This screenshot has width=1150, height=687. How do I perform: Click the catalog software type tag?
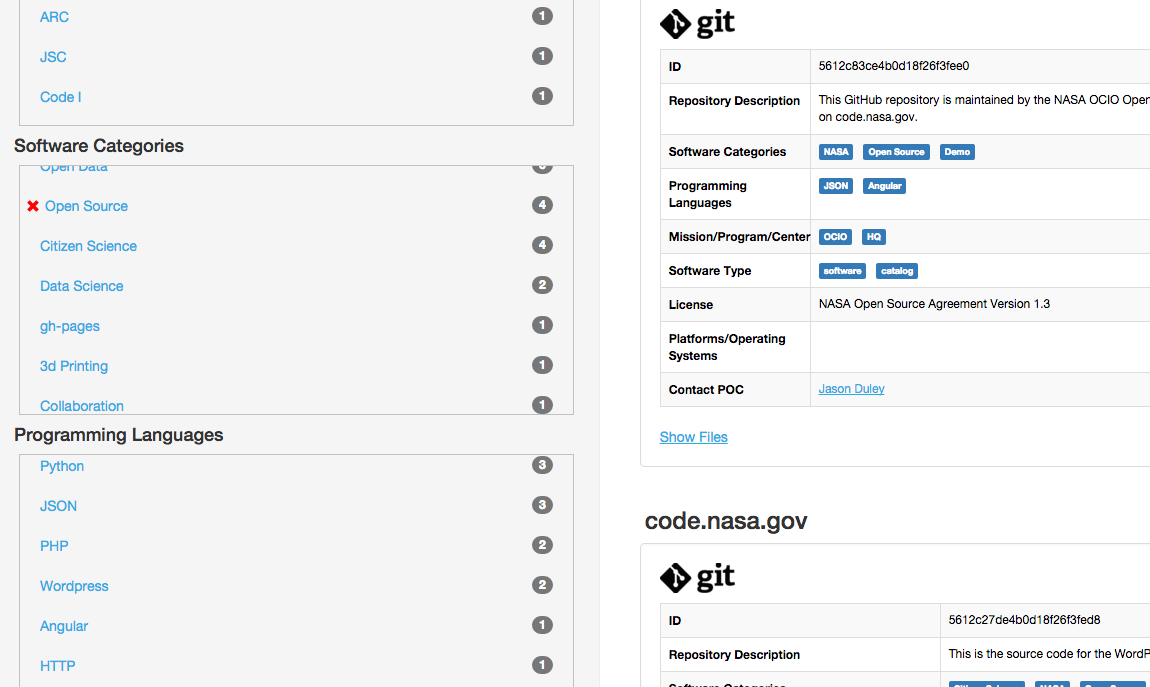point(896,270)
